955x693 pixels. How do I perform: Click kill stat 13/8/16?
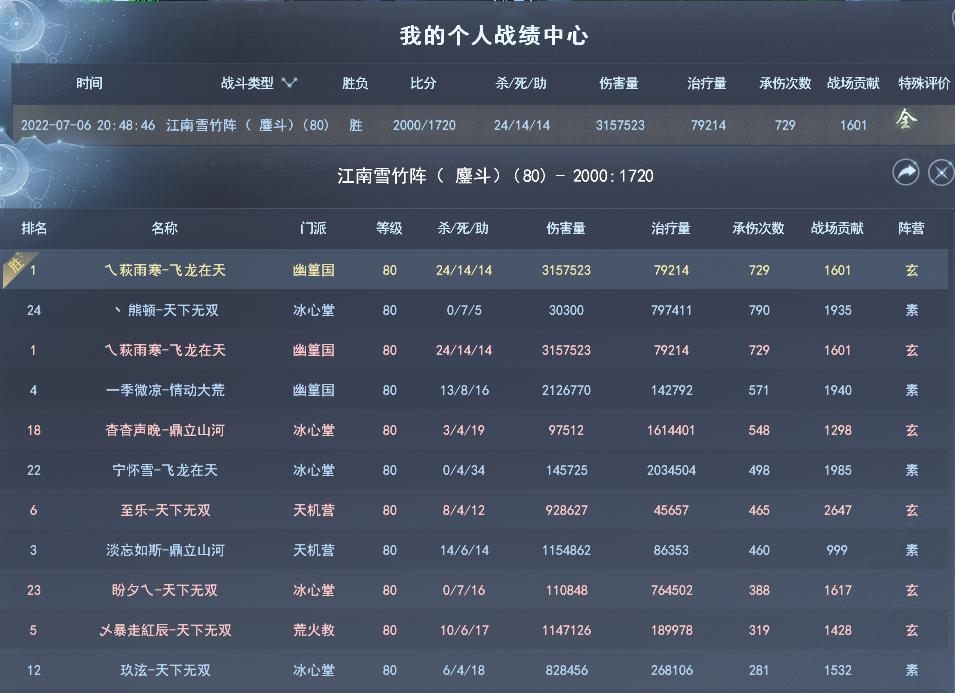pyautogui.click(x=464, y=390)
